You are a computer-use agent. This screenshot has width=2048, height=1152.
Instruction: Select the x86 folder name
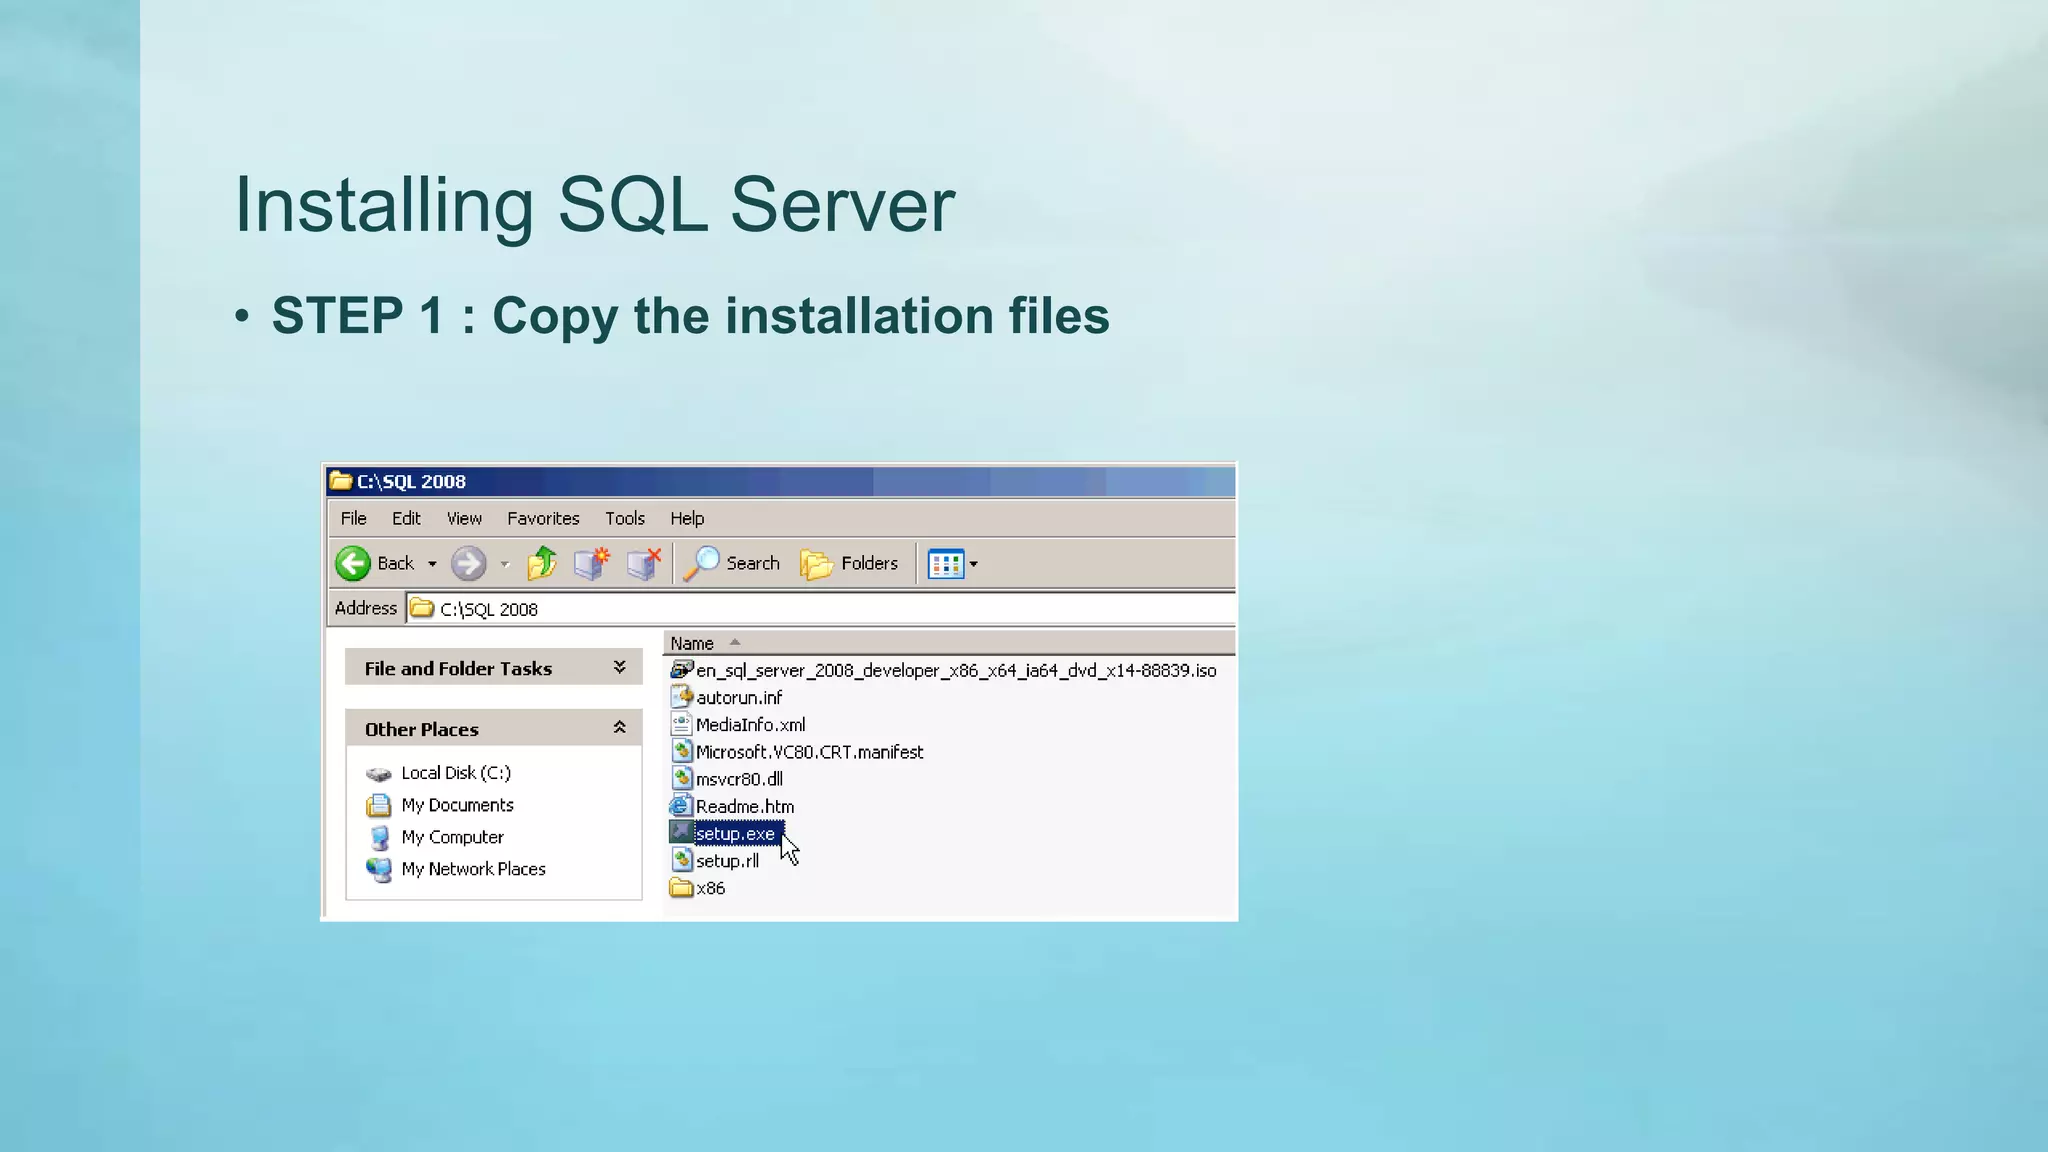click(x=710, y=888)
